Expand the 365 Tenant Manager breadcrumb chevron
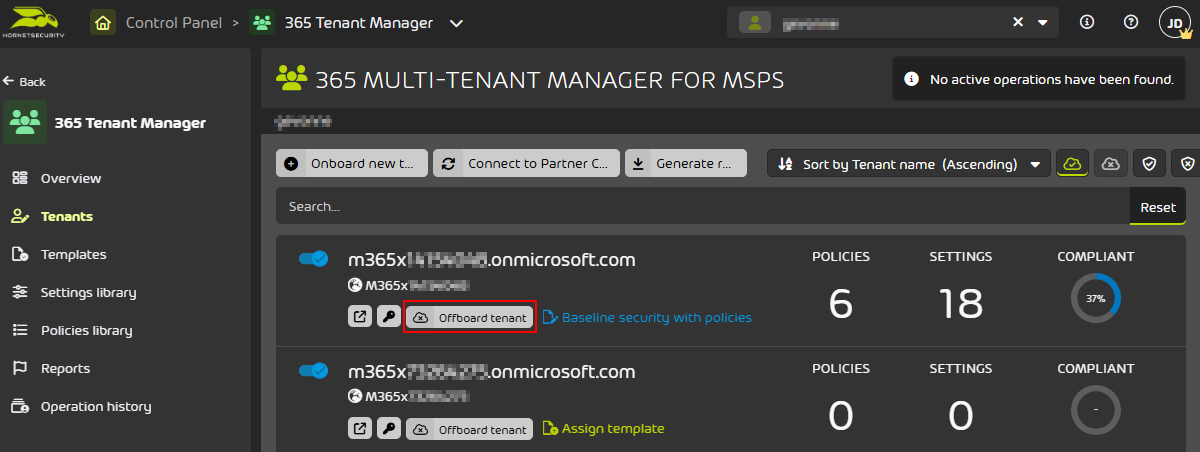Screen dimensions: 1200x452 coord(456,23)
